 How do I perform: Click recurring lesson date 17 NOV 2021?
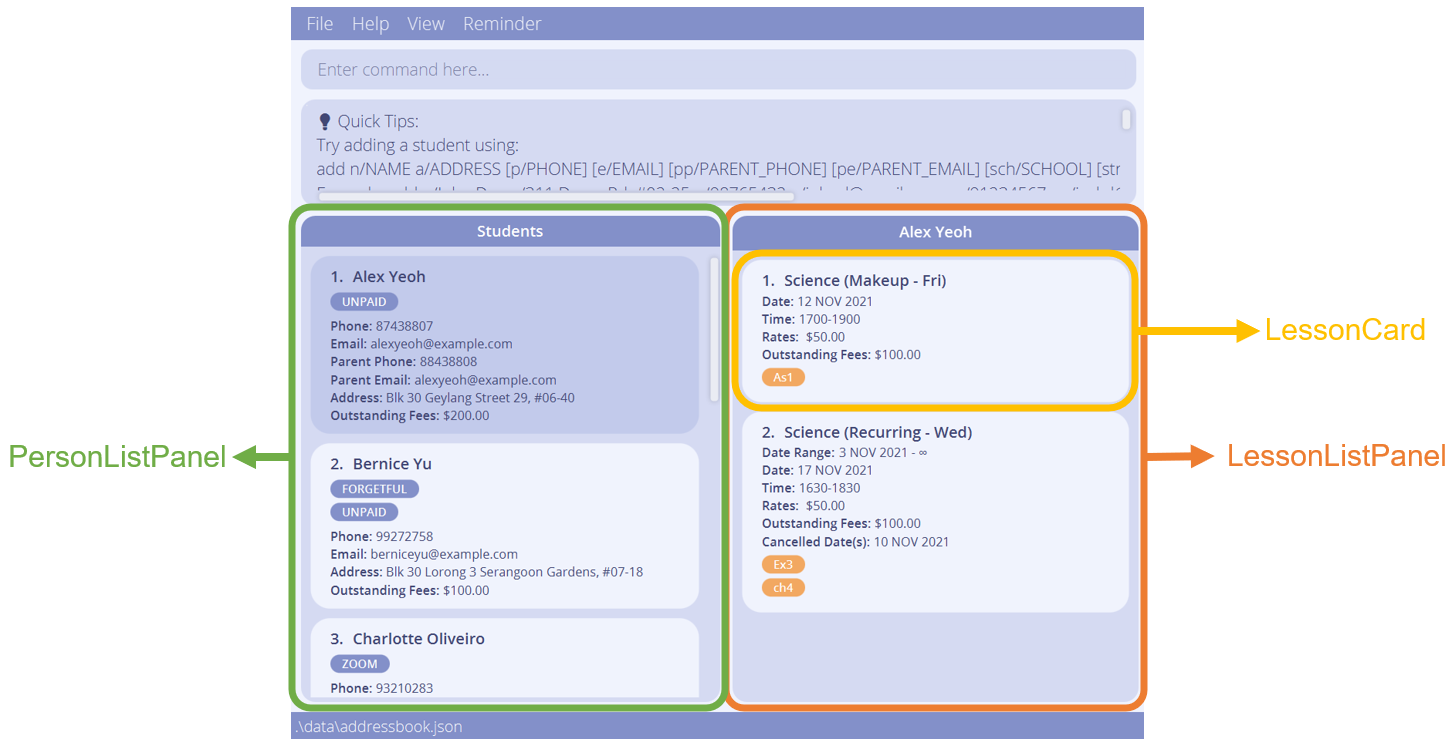click(834, 471)
